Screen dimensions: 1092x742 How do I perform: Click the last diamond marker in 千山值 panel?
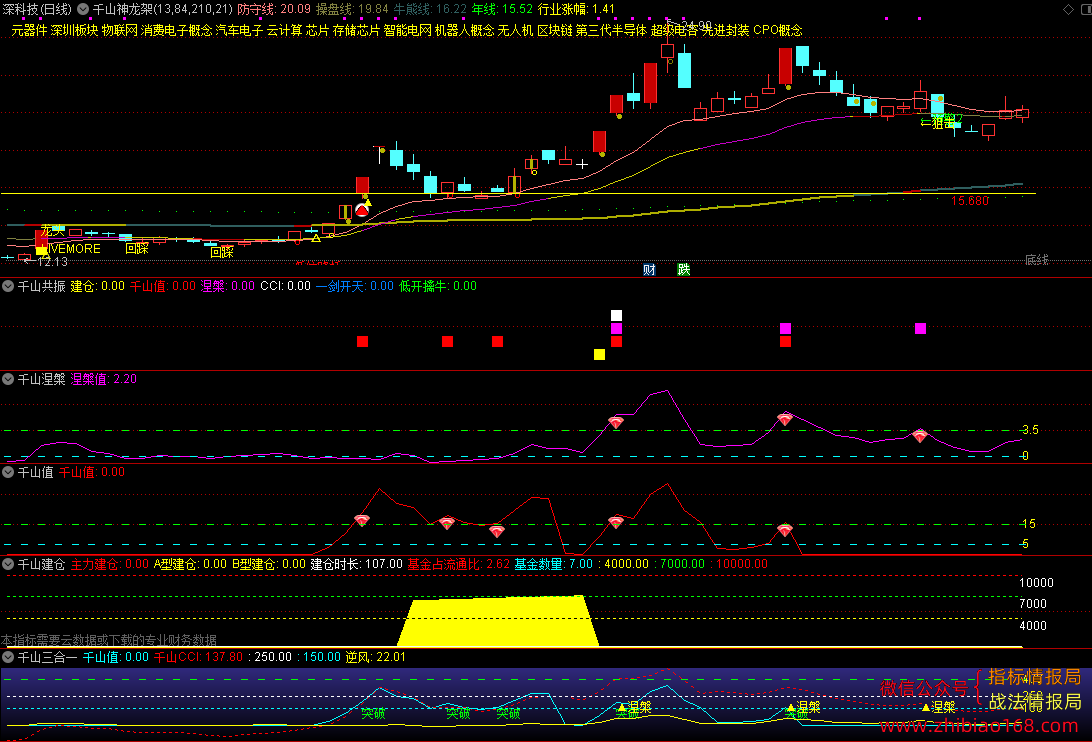[785, 530]
